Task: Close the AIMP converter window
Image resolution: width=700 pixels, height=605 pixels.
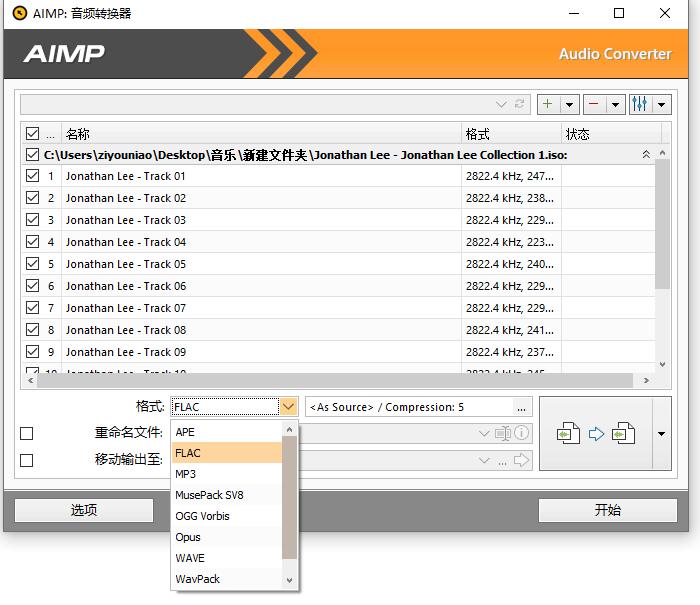Action: pyautogui.click(x=665, y=13)
